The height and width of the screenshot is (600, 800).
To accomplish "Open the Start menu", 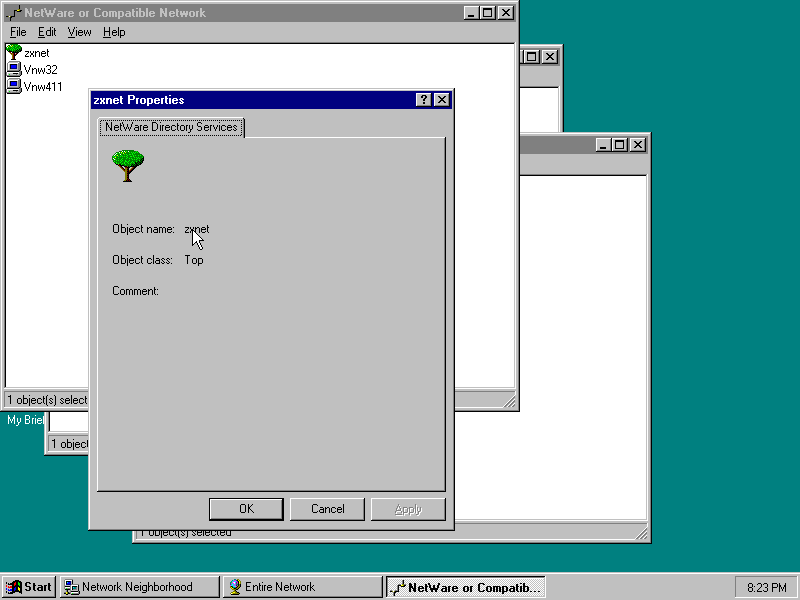I will [x=29, y=587].
